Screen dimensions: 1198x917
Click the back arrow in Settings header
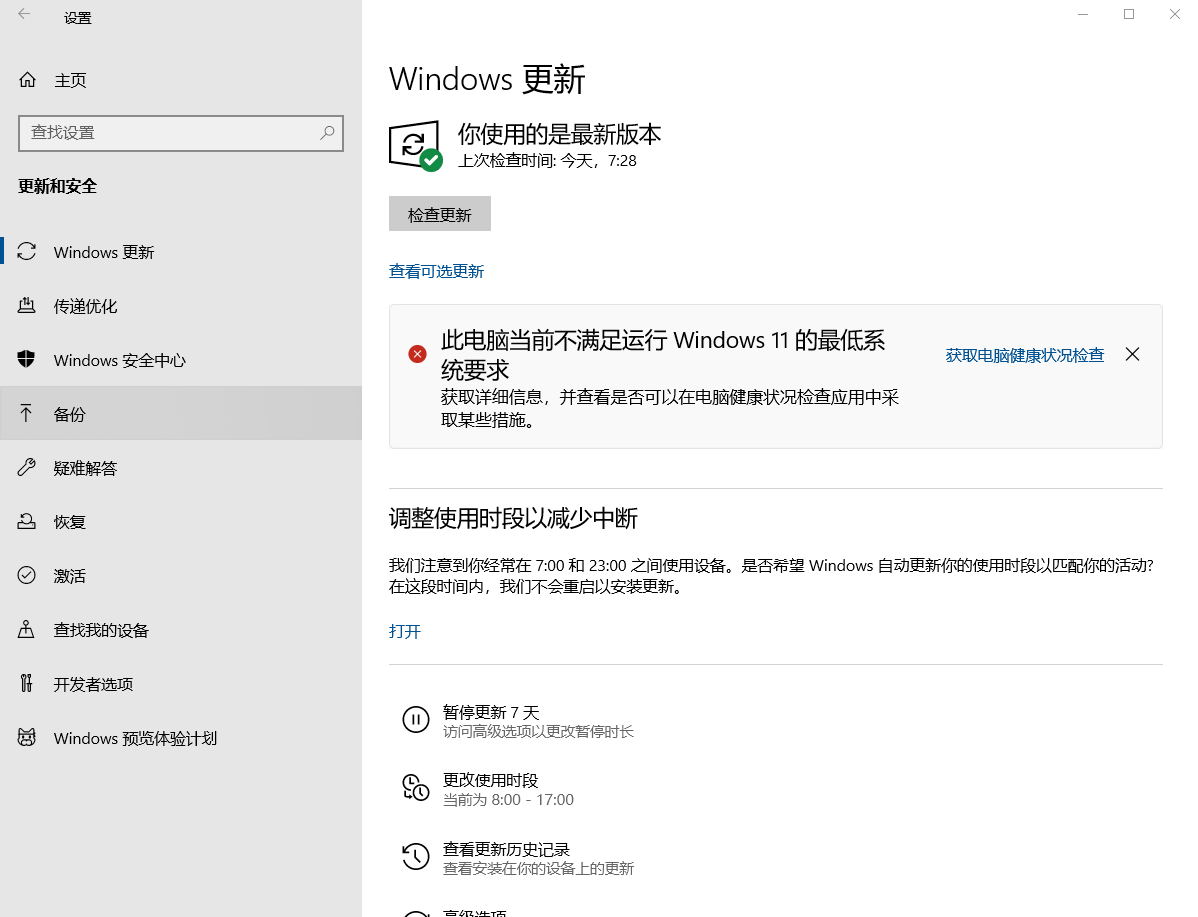24,14
